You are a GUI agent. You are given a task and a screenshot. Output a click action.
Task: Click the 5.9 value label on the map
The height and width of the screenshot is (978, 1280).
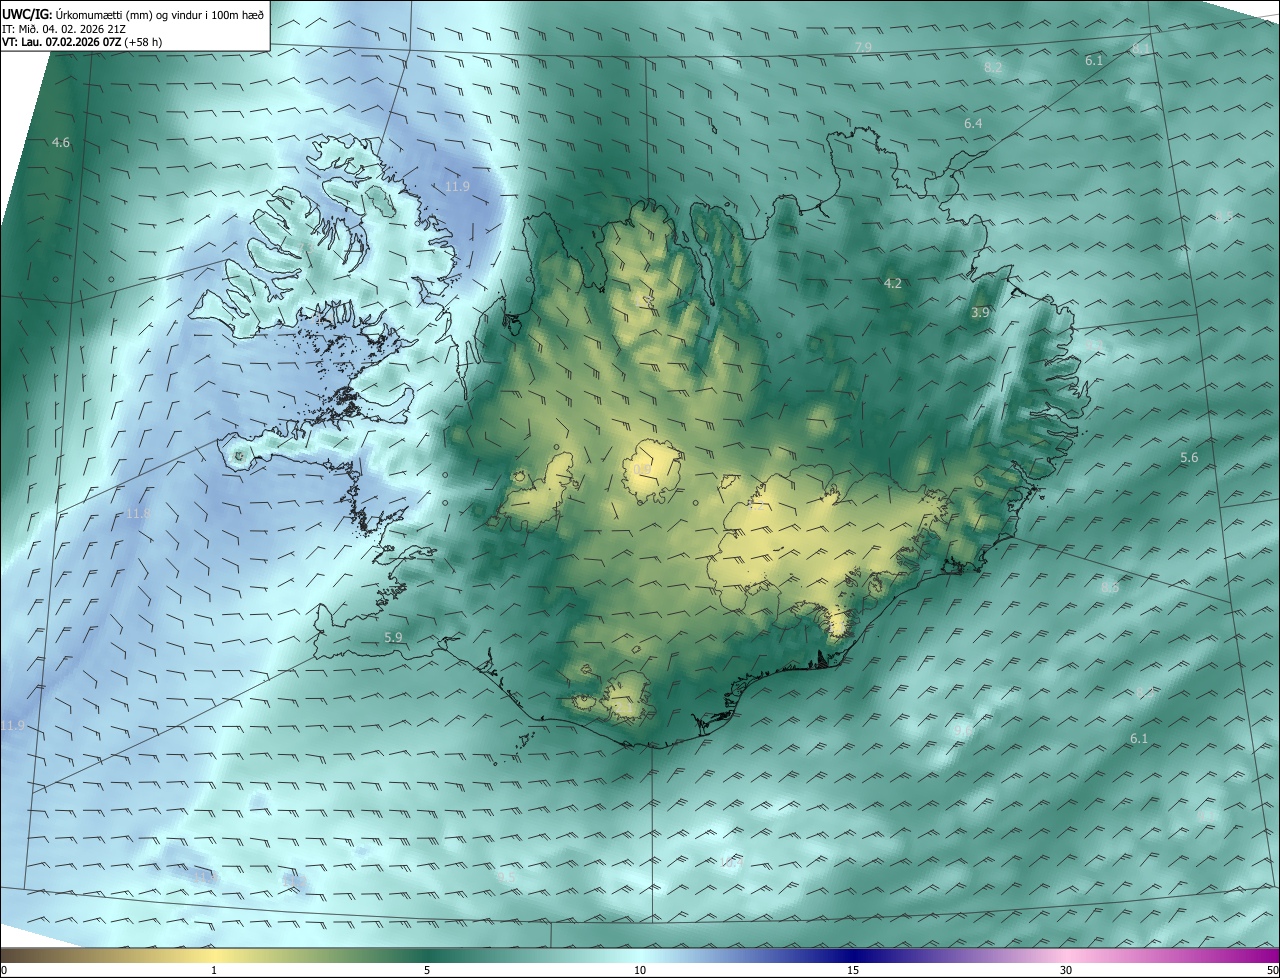[x=393, y=637]
